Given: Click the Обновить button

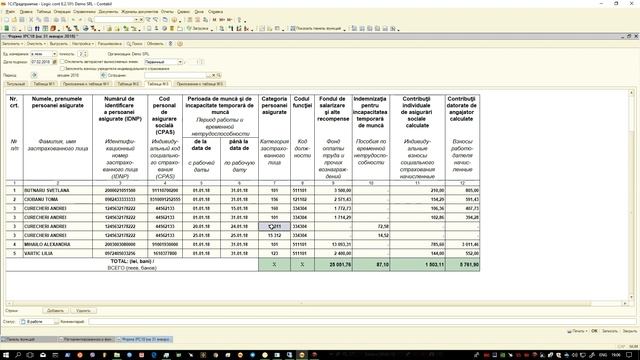Looking at the screenshot, I should pos(155,44).
